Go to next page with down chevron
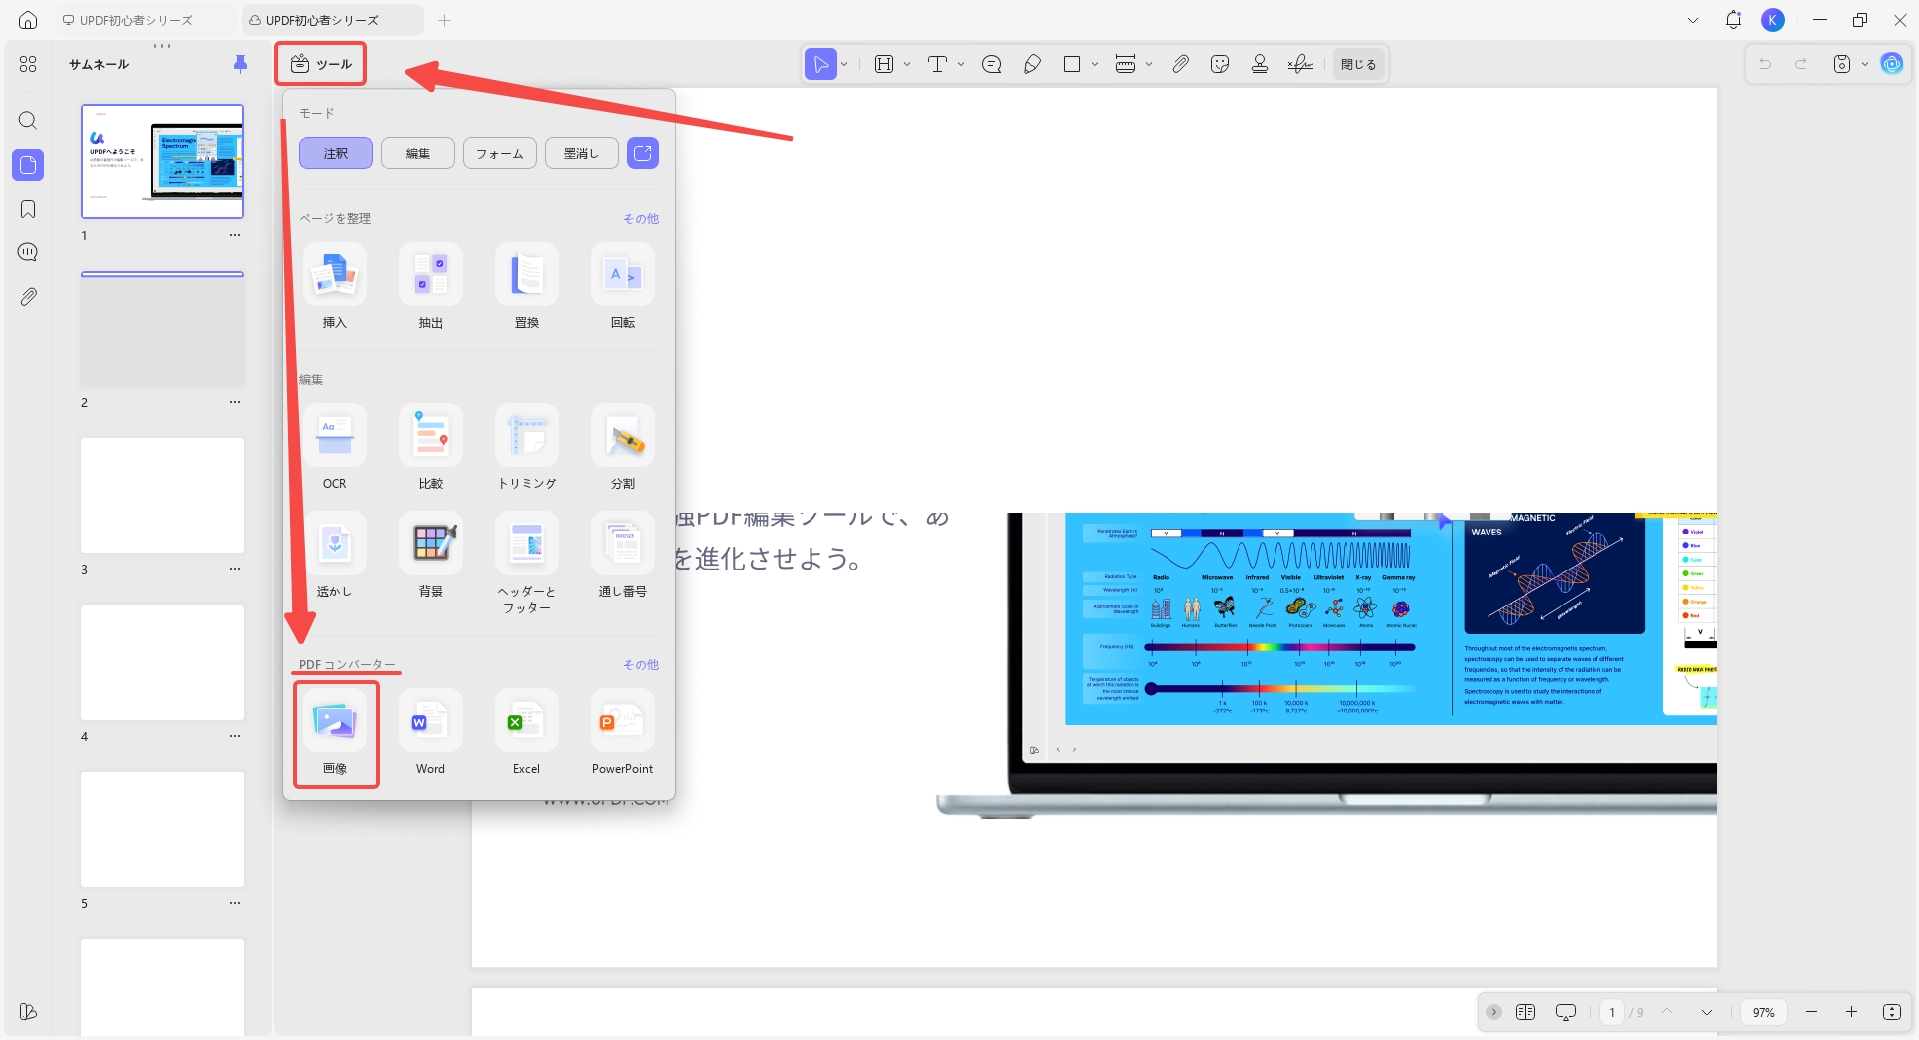The height and width of the screenshot is (1040, 1919). pyautogui.click(x=1707, y=1012)
